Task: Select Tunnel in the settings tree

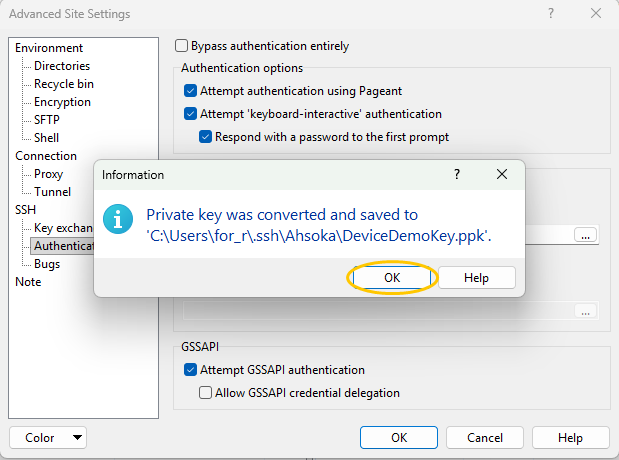Action: pos(53,192)
